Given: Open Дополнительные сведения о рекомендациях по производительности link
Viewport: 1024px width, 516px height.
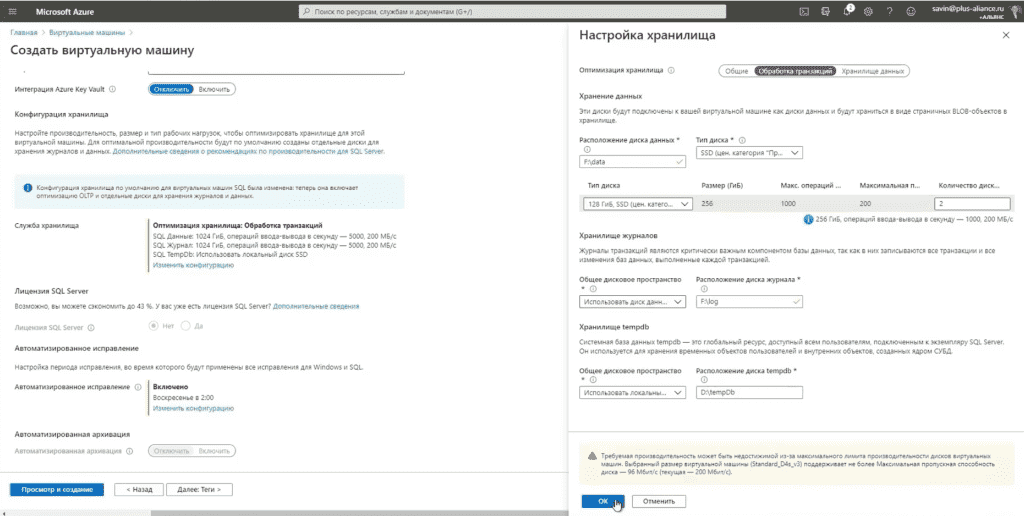Looking at the screenshot, I should pos(248,151).
